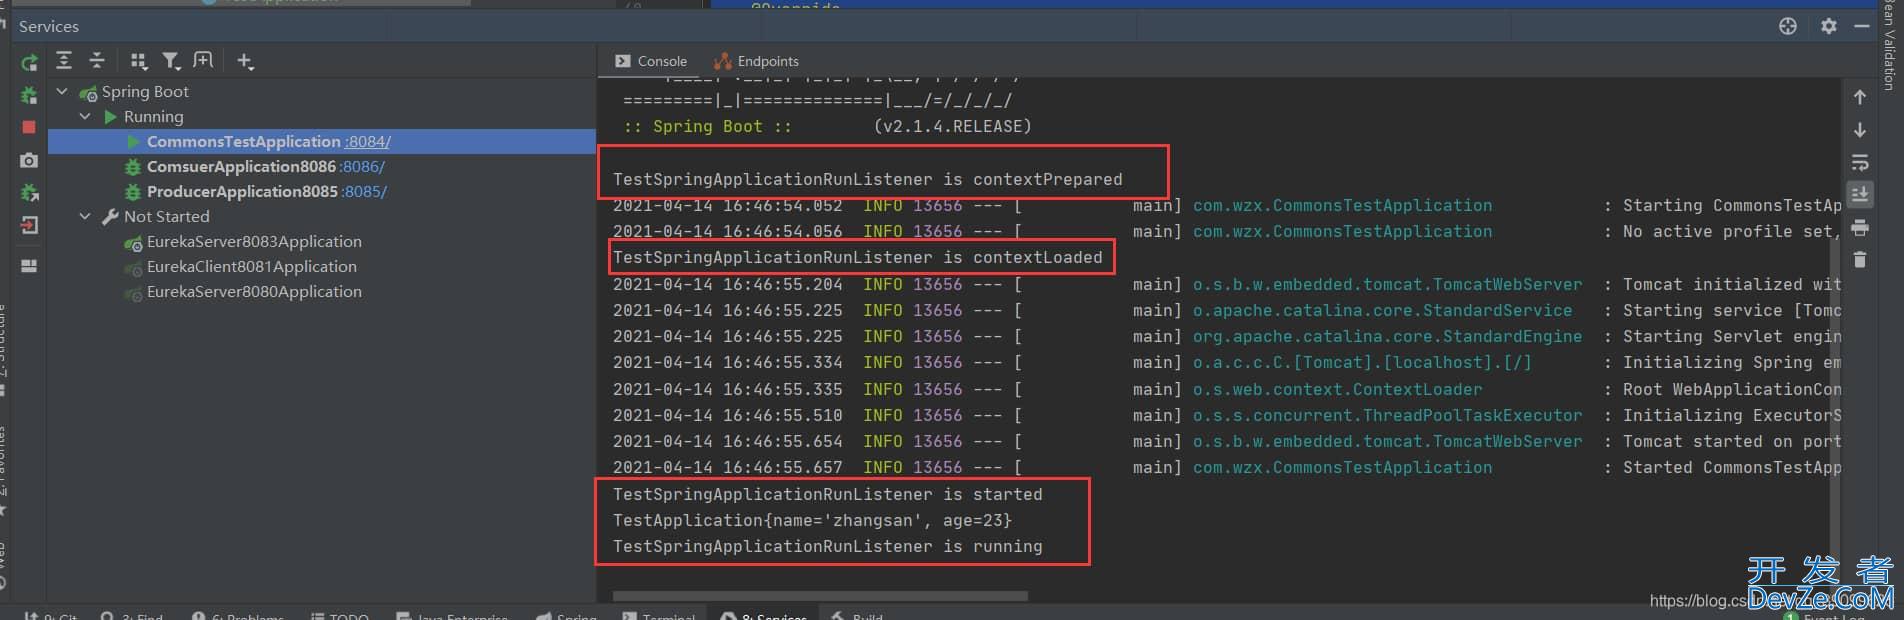Click o.apache.catalina.core.StandardService logger text

pyautogui.click(x=1382, y=310)
